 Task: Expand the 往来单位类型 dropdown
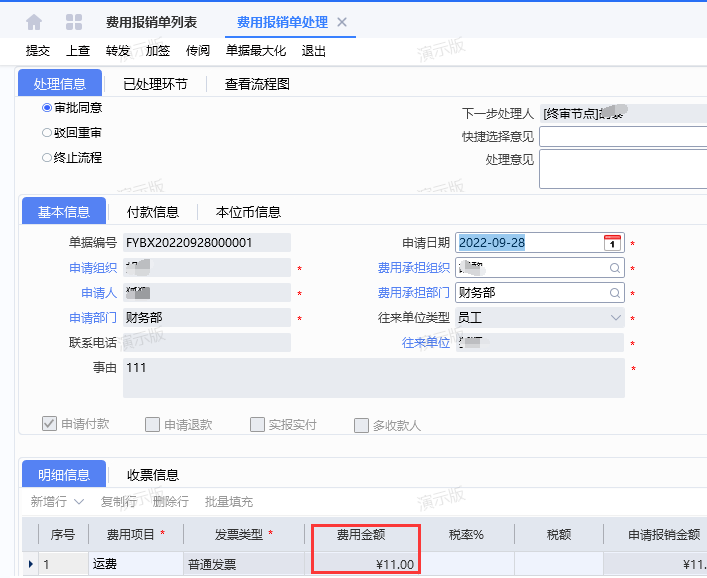coord(615,318)
